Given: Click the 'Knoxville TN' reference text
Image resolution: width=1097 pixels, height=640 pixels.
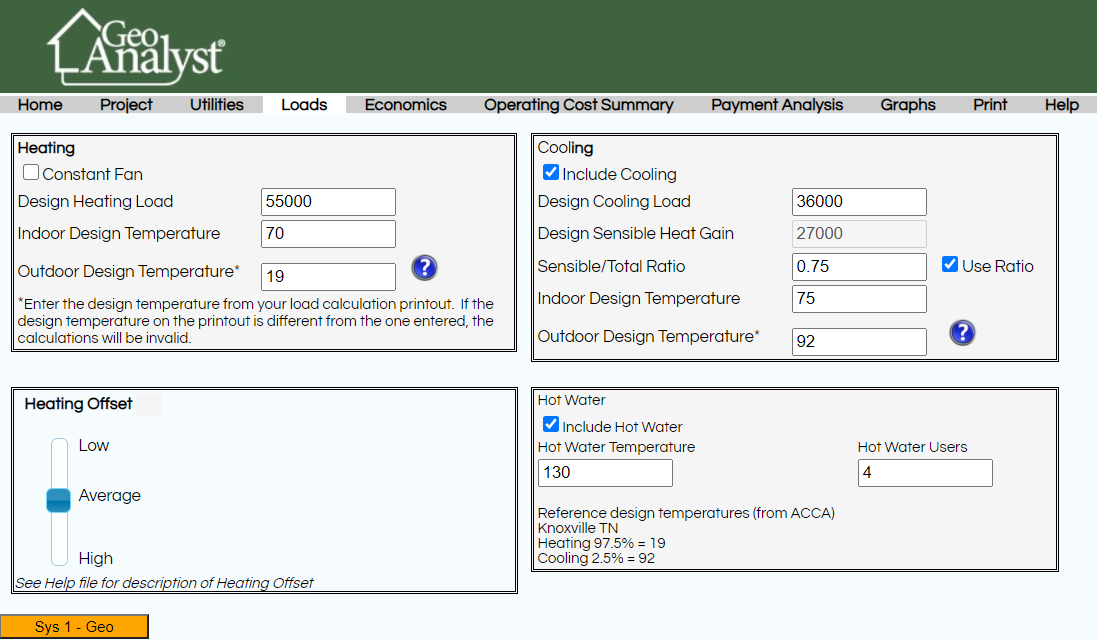Looking at the screenshot, I should point(578,528).
